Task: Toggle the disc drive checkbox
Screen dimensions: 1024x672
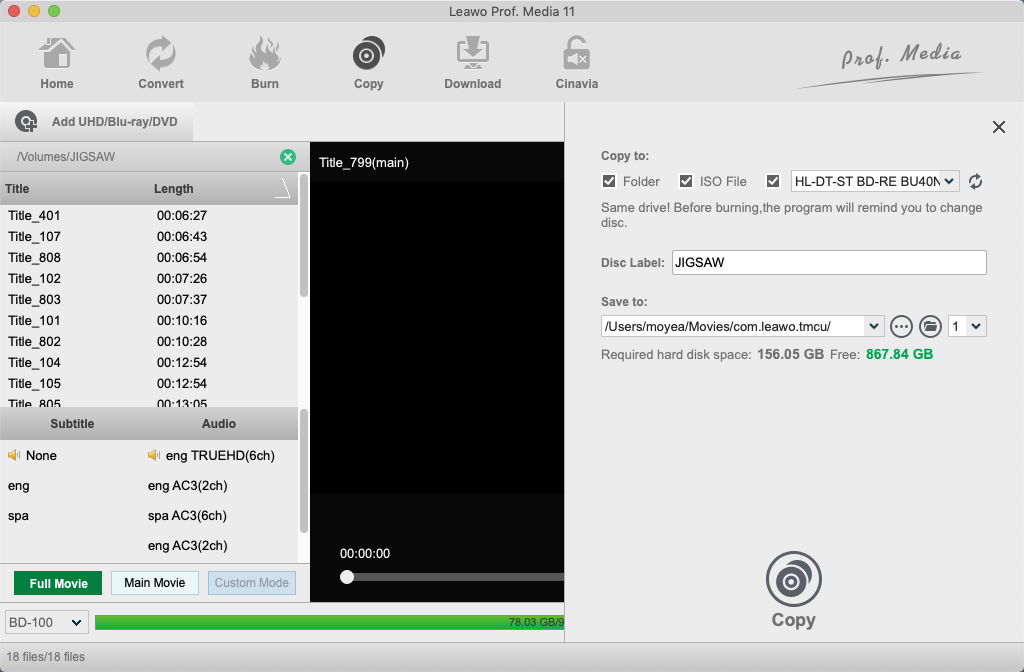Action: (773, 181)
